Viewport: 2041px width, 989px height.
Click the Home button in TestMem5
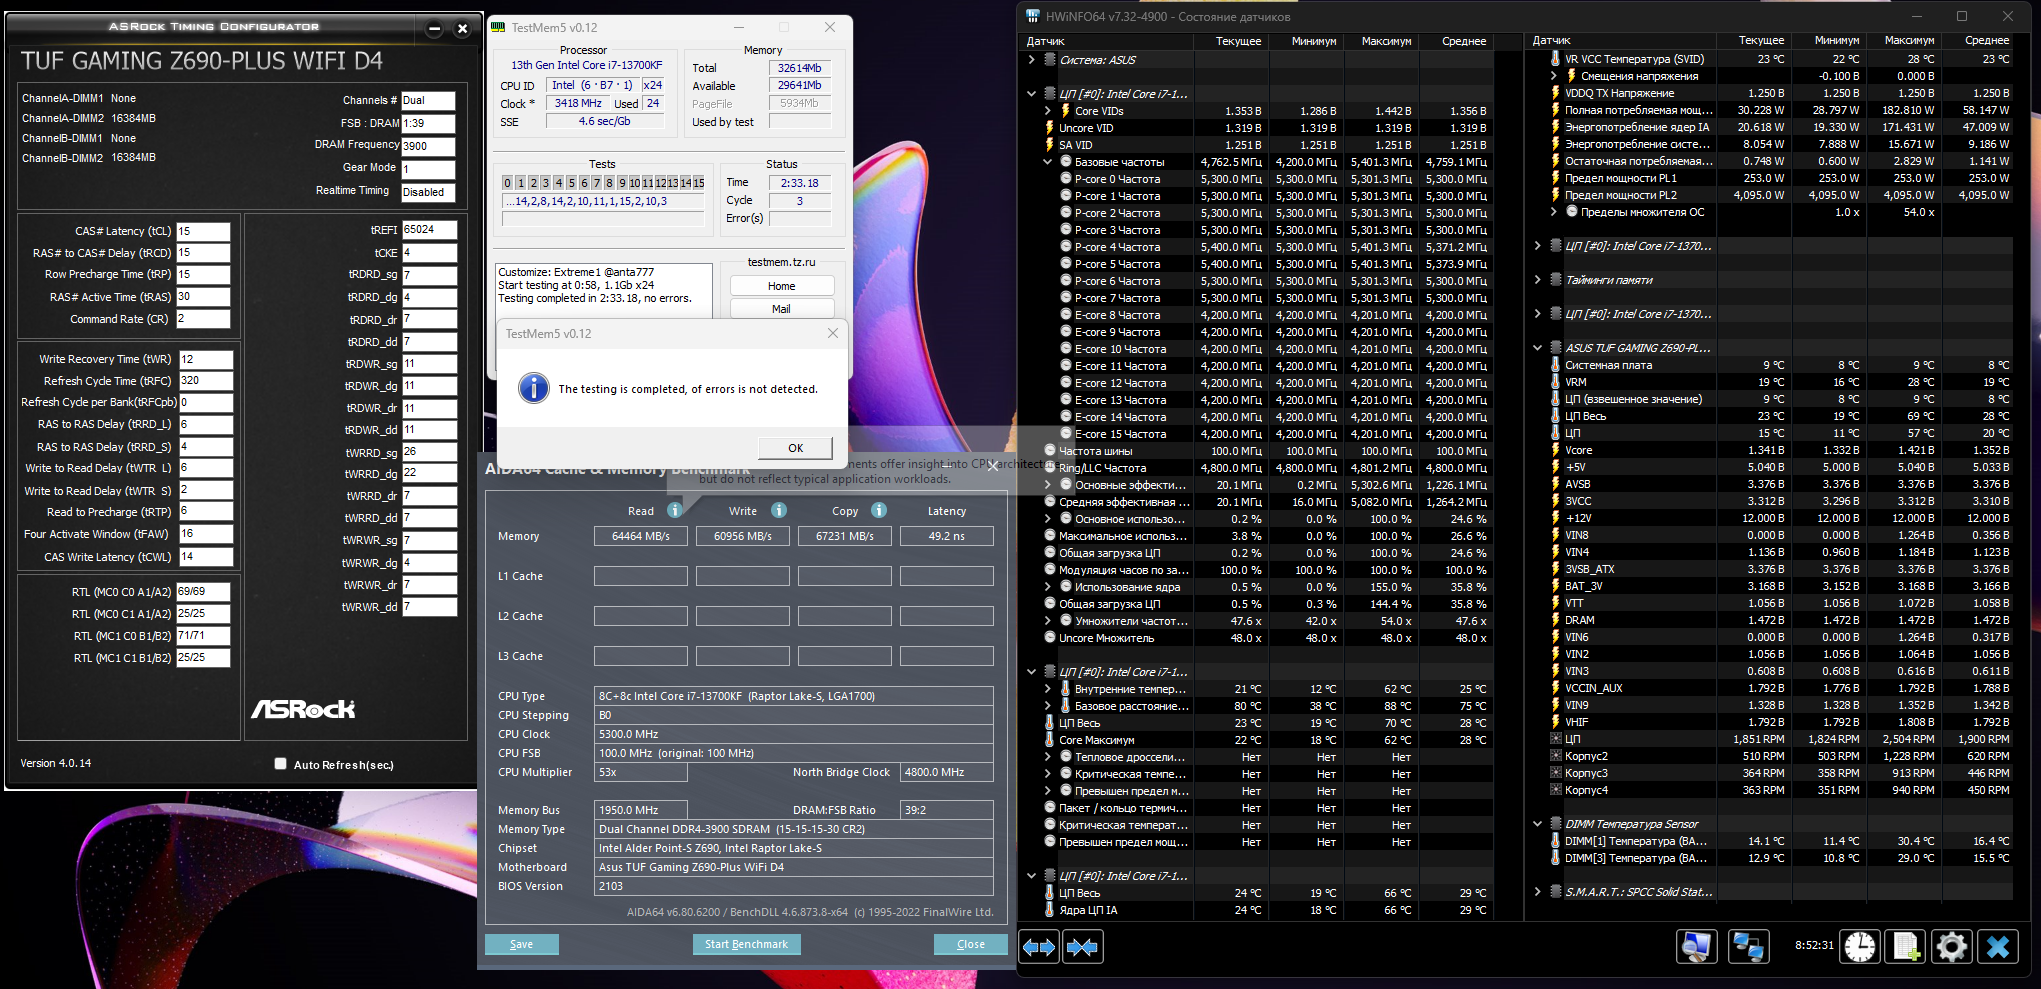[x=782, y=286]
